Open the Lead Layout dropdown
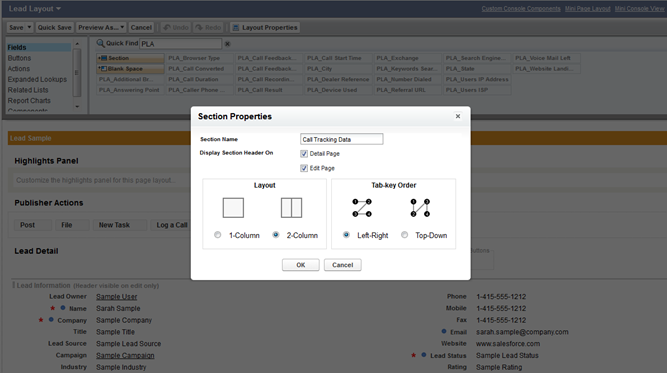The height and width of the screenshot is (373, 667). click(x=35, y=9)
